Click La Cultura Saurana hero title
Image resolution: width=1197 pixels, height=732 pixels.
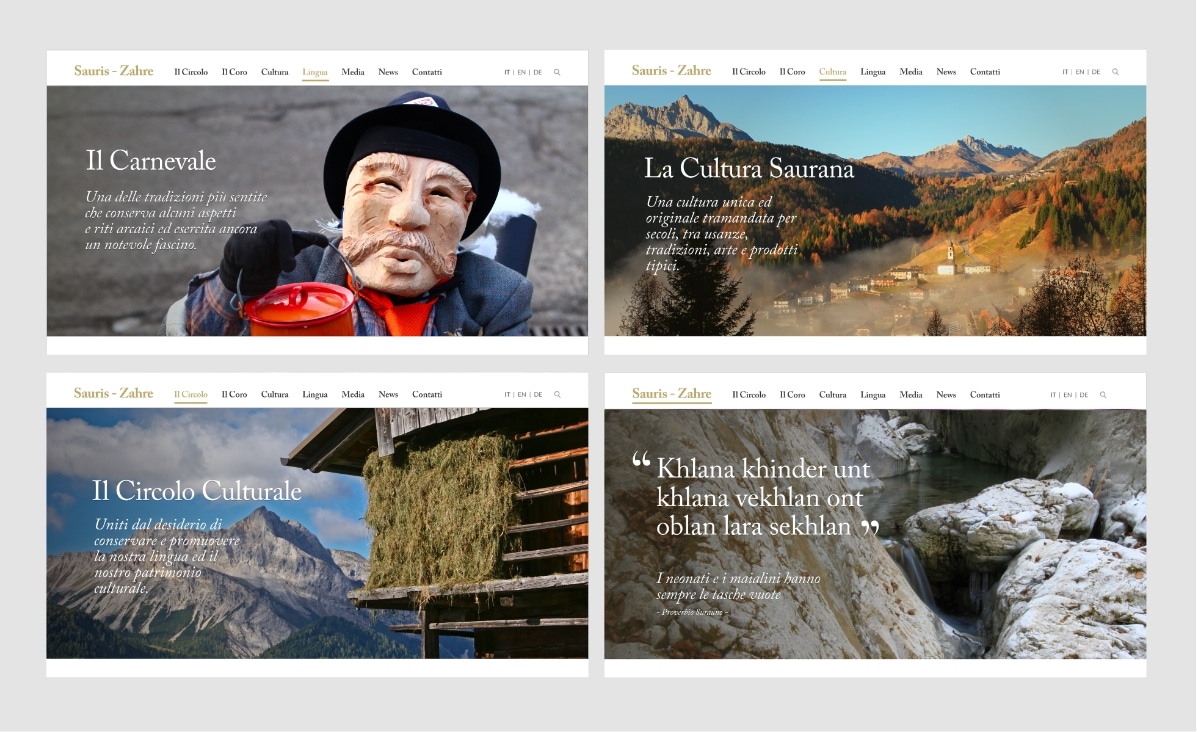(748, 168)
